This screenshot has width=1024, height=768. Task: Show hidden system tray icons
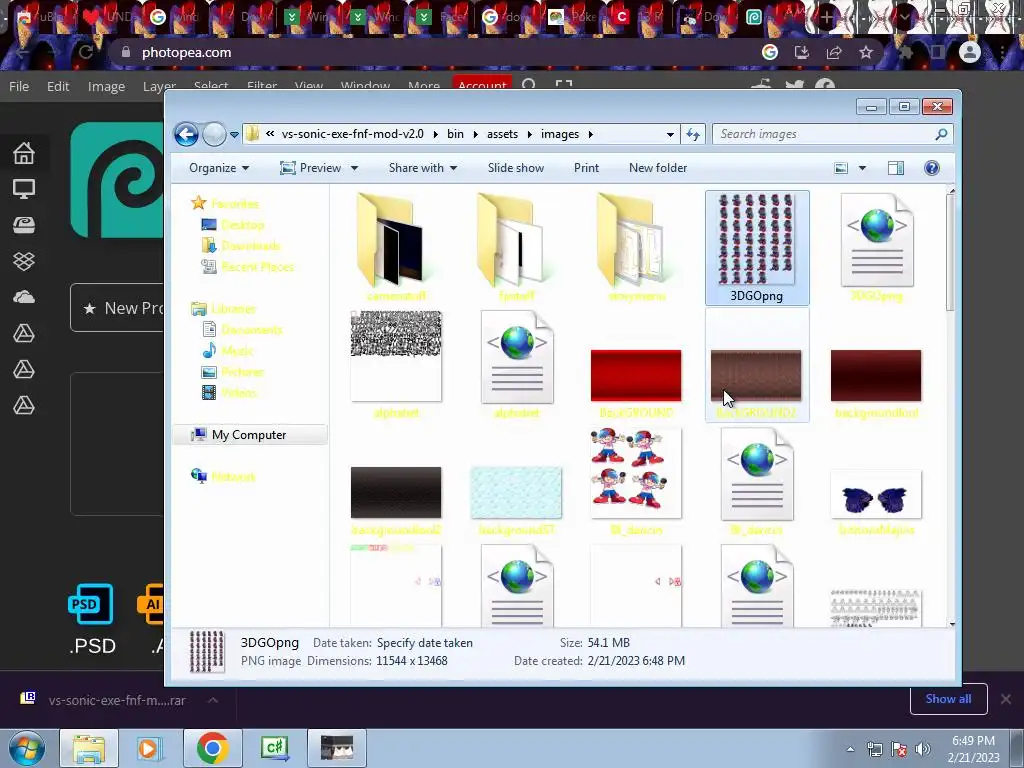(x=850, y=749)
